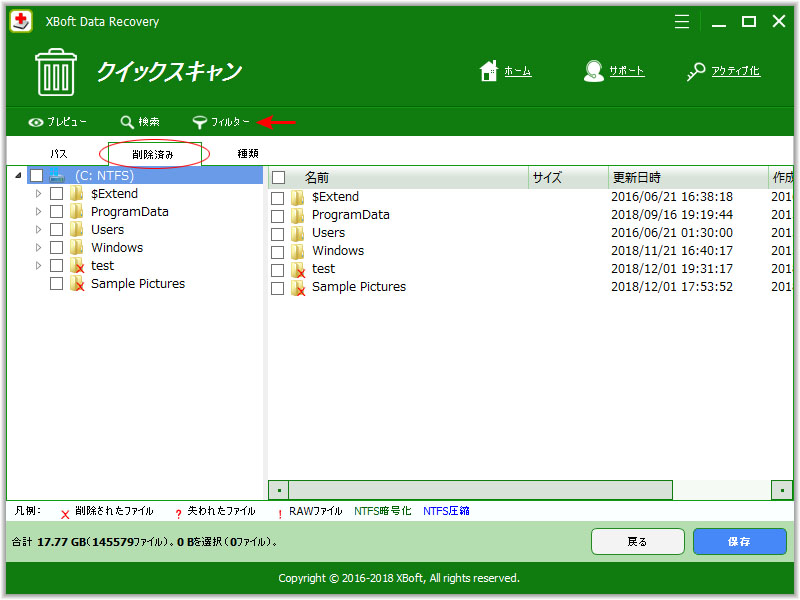Viewport: 800px width, 600px height.
Task: Expand the $Extend tree node
Action: point(38,194)
